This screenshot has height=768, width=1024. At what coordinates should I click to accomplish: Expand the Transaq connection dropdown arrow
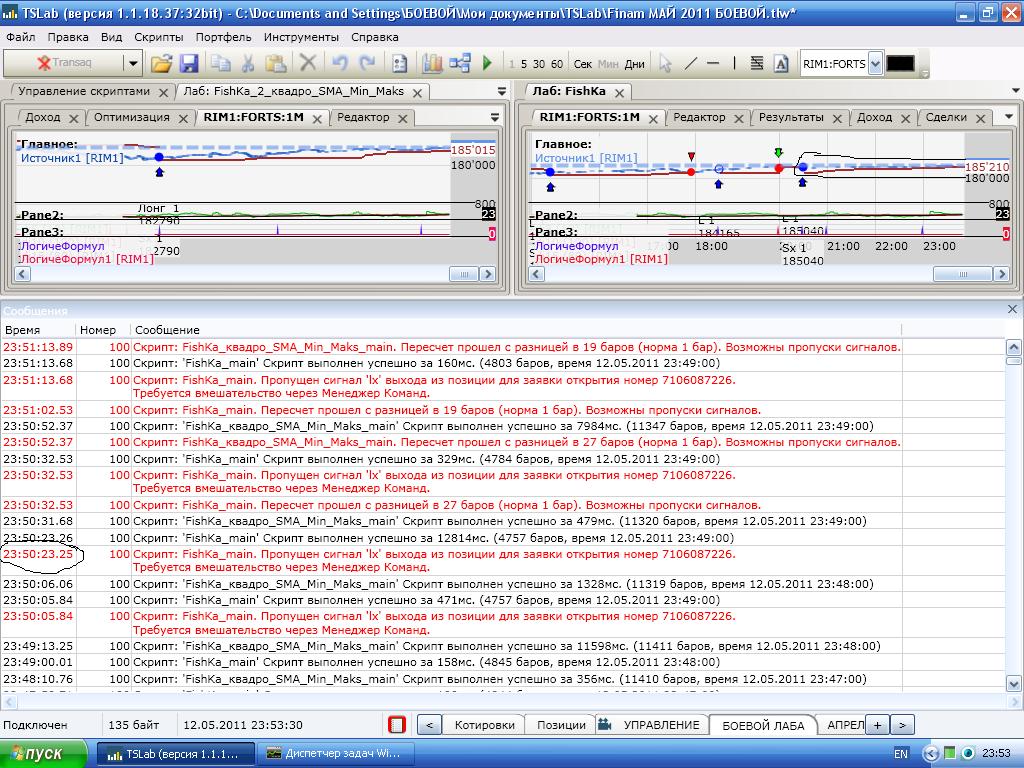[132, 64]
